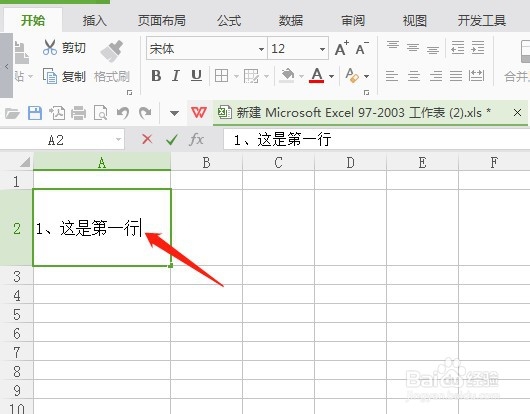
Task: Open fill color dropdown arrow
Action: tap(301, 76)
